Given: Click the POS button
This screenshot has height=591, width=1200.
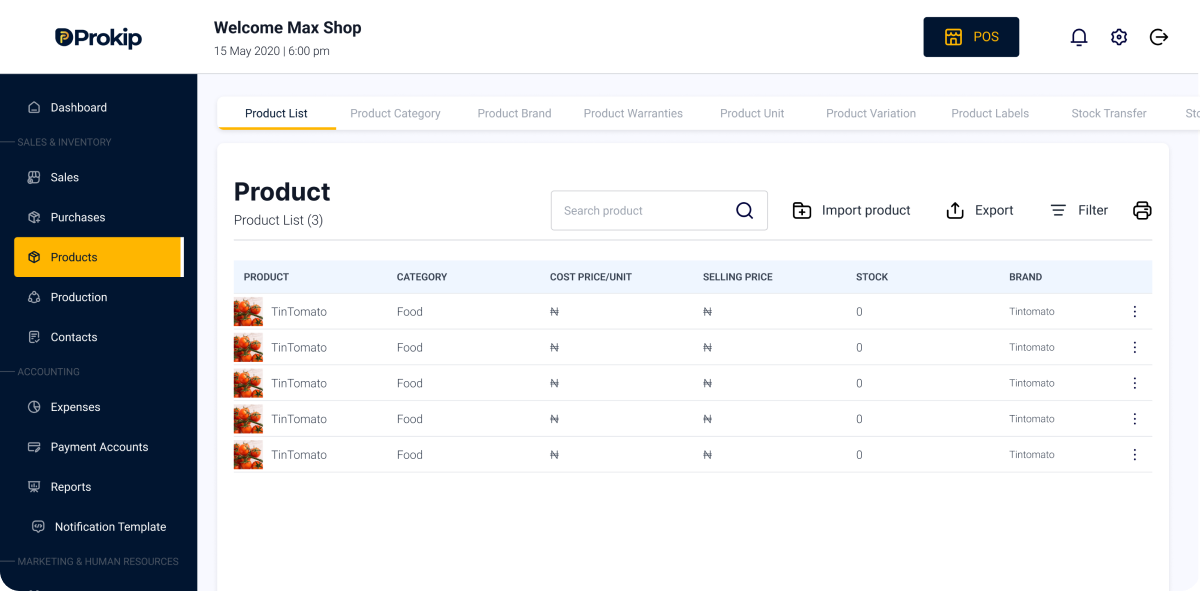Looking at the screenshot, I should pyautogui.click(x=970, y=37).
